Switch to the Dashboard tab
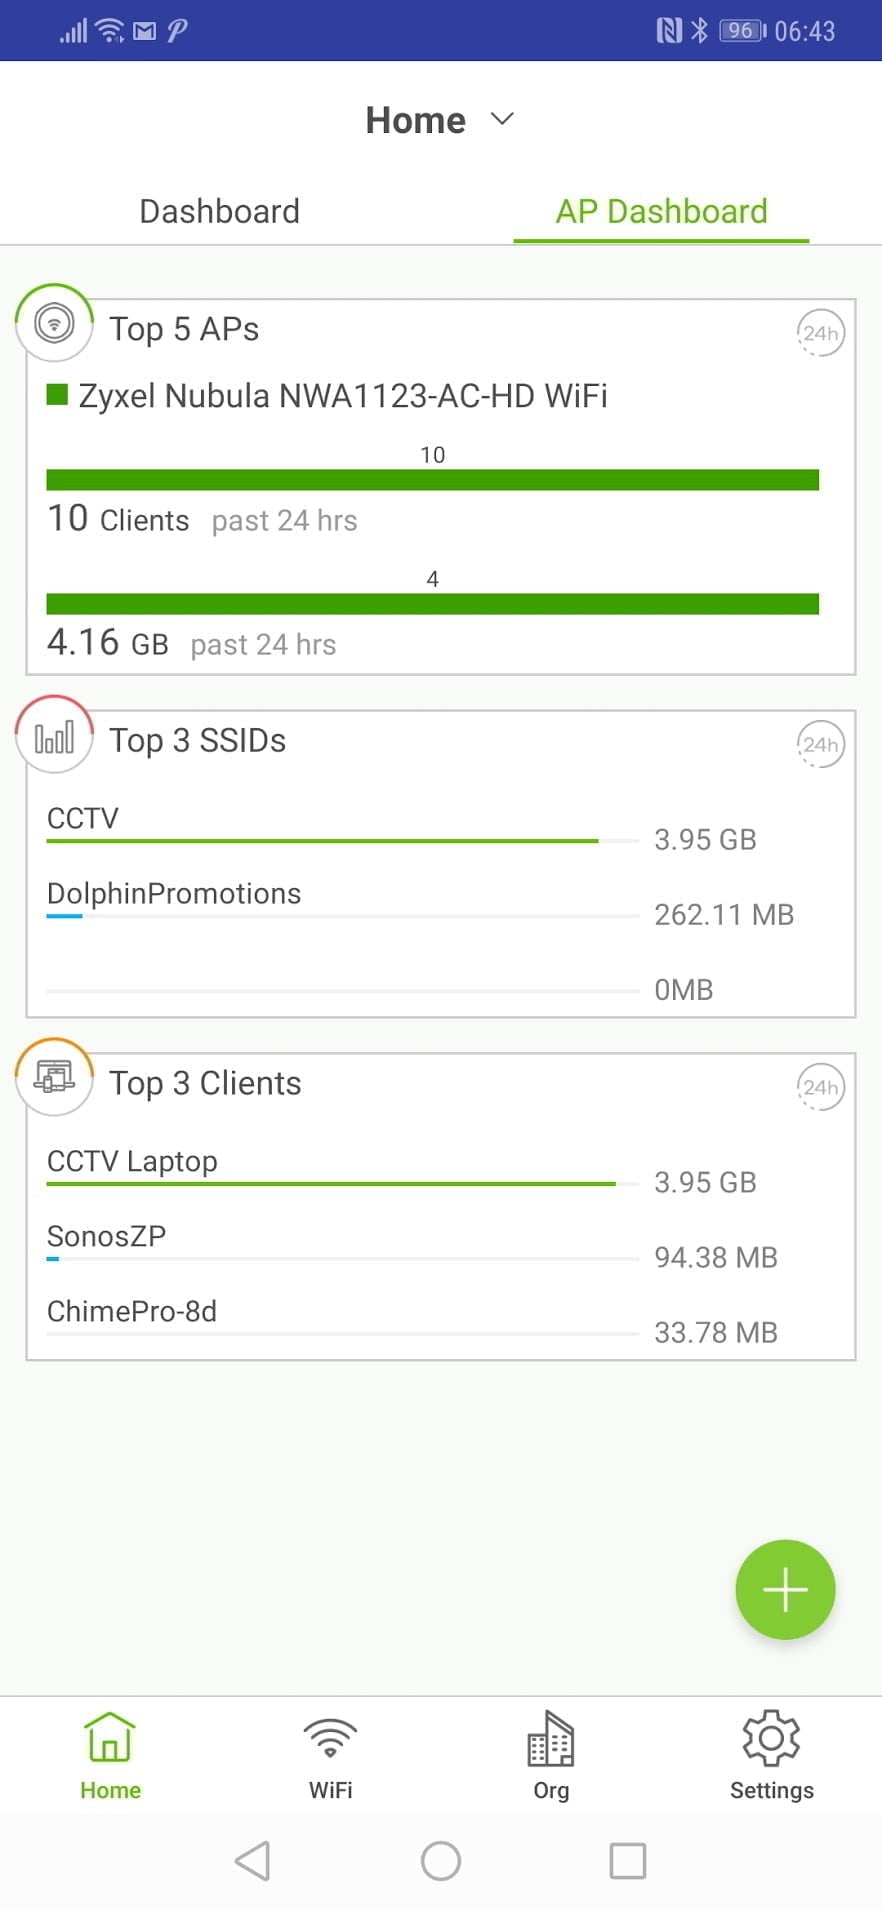 (219, 212)
